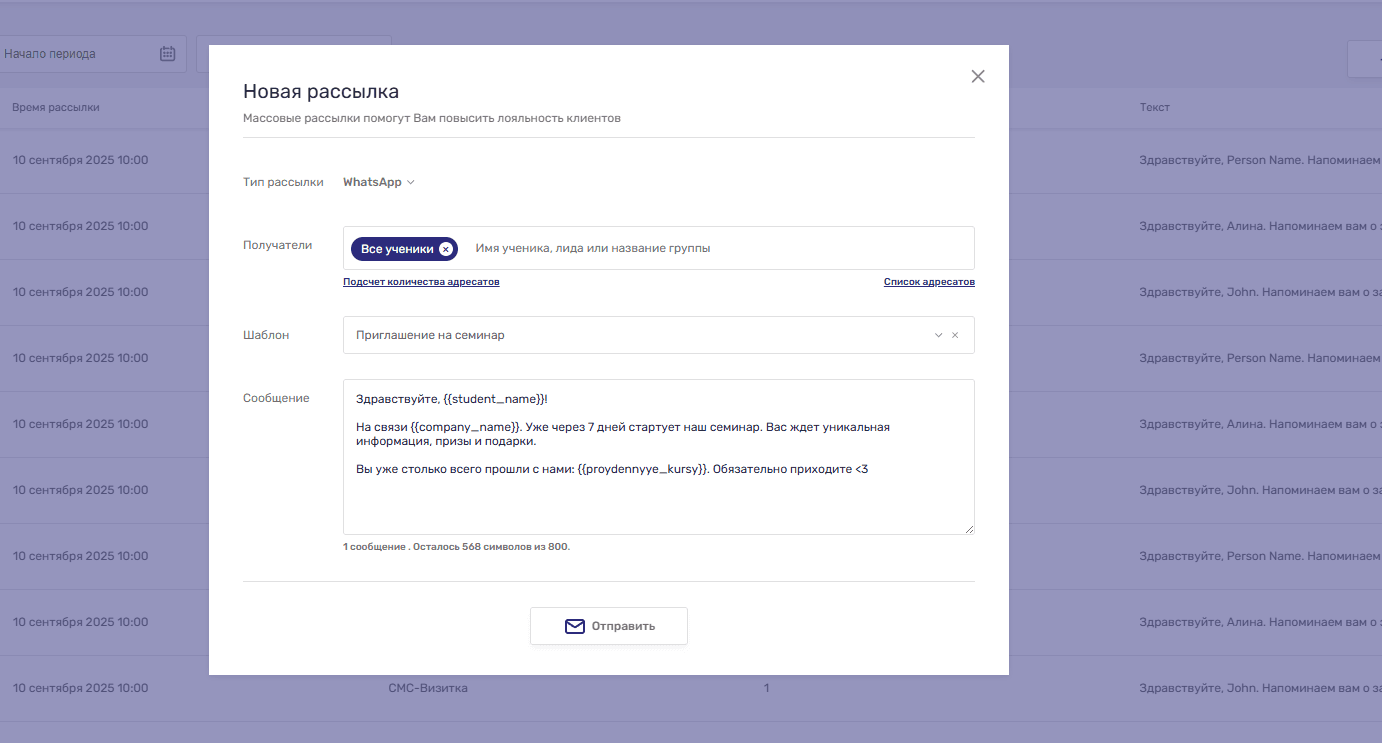Grab the message box resize handle
The width and height of the screenshot is (1382, 743).
tap(968, 528)
